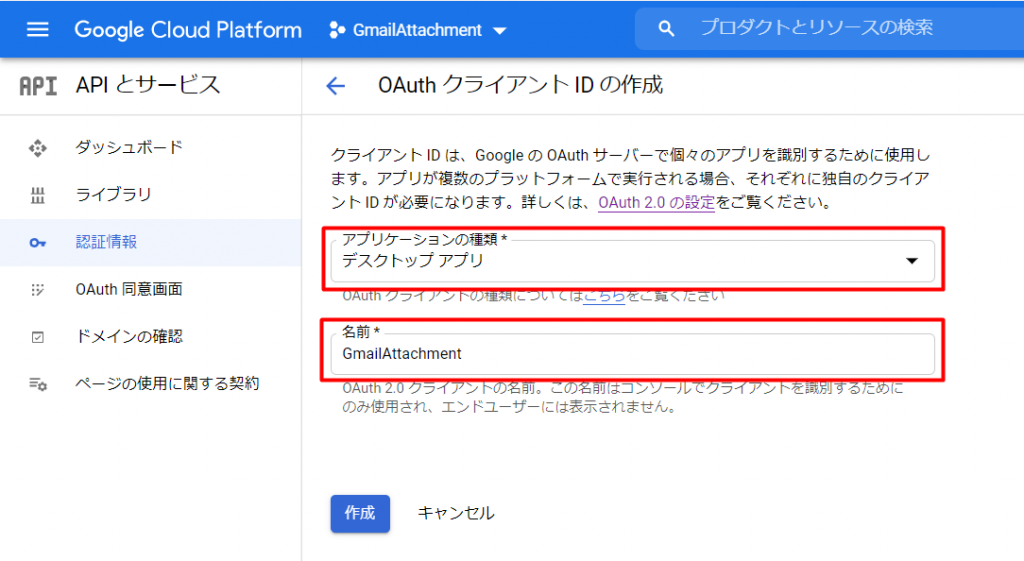Click the GmailAttachment project hexagon icon
The width and height of the screenshot is (1024, 561).
coord(337,30)
